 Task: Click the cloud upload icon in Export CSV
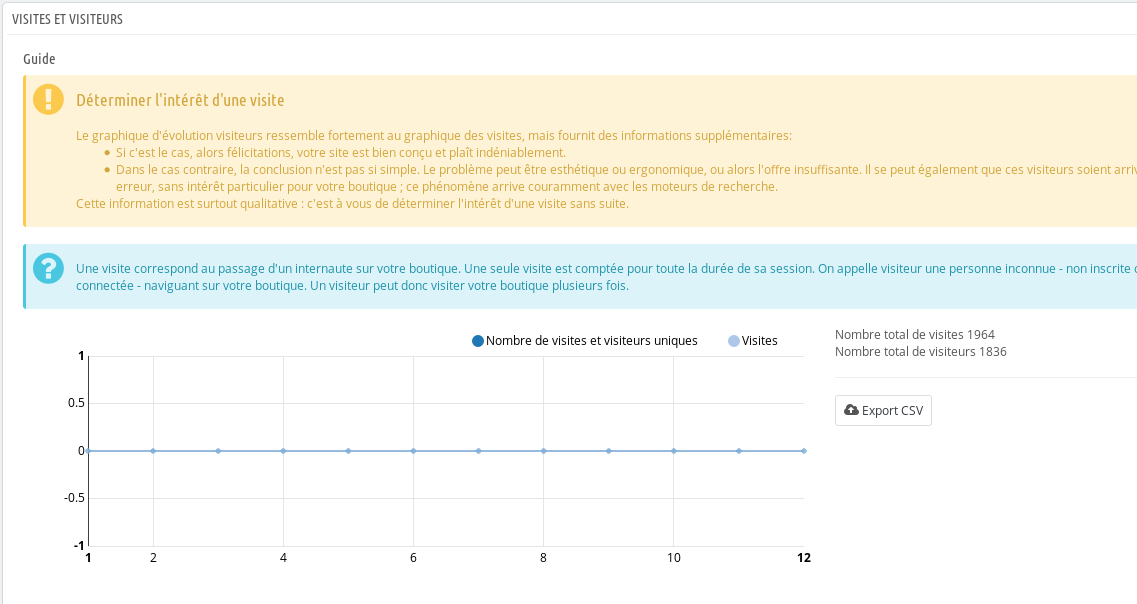coord(851,410)
